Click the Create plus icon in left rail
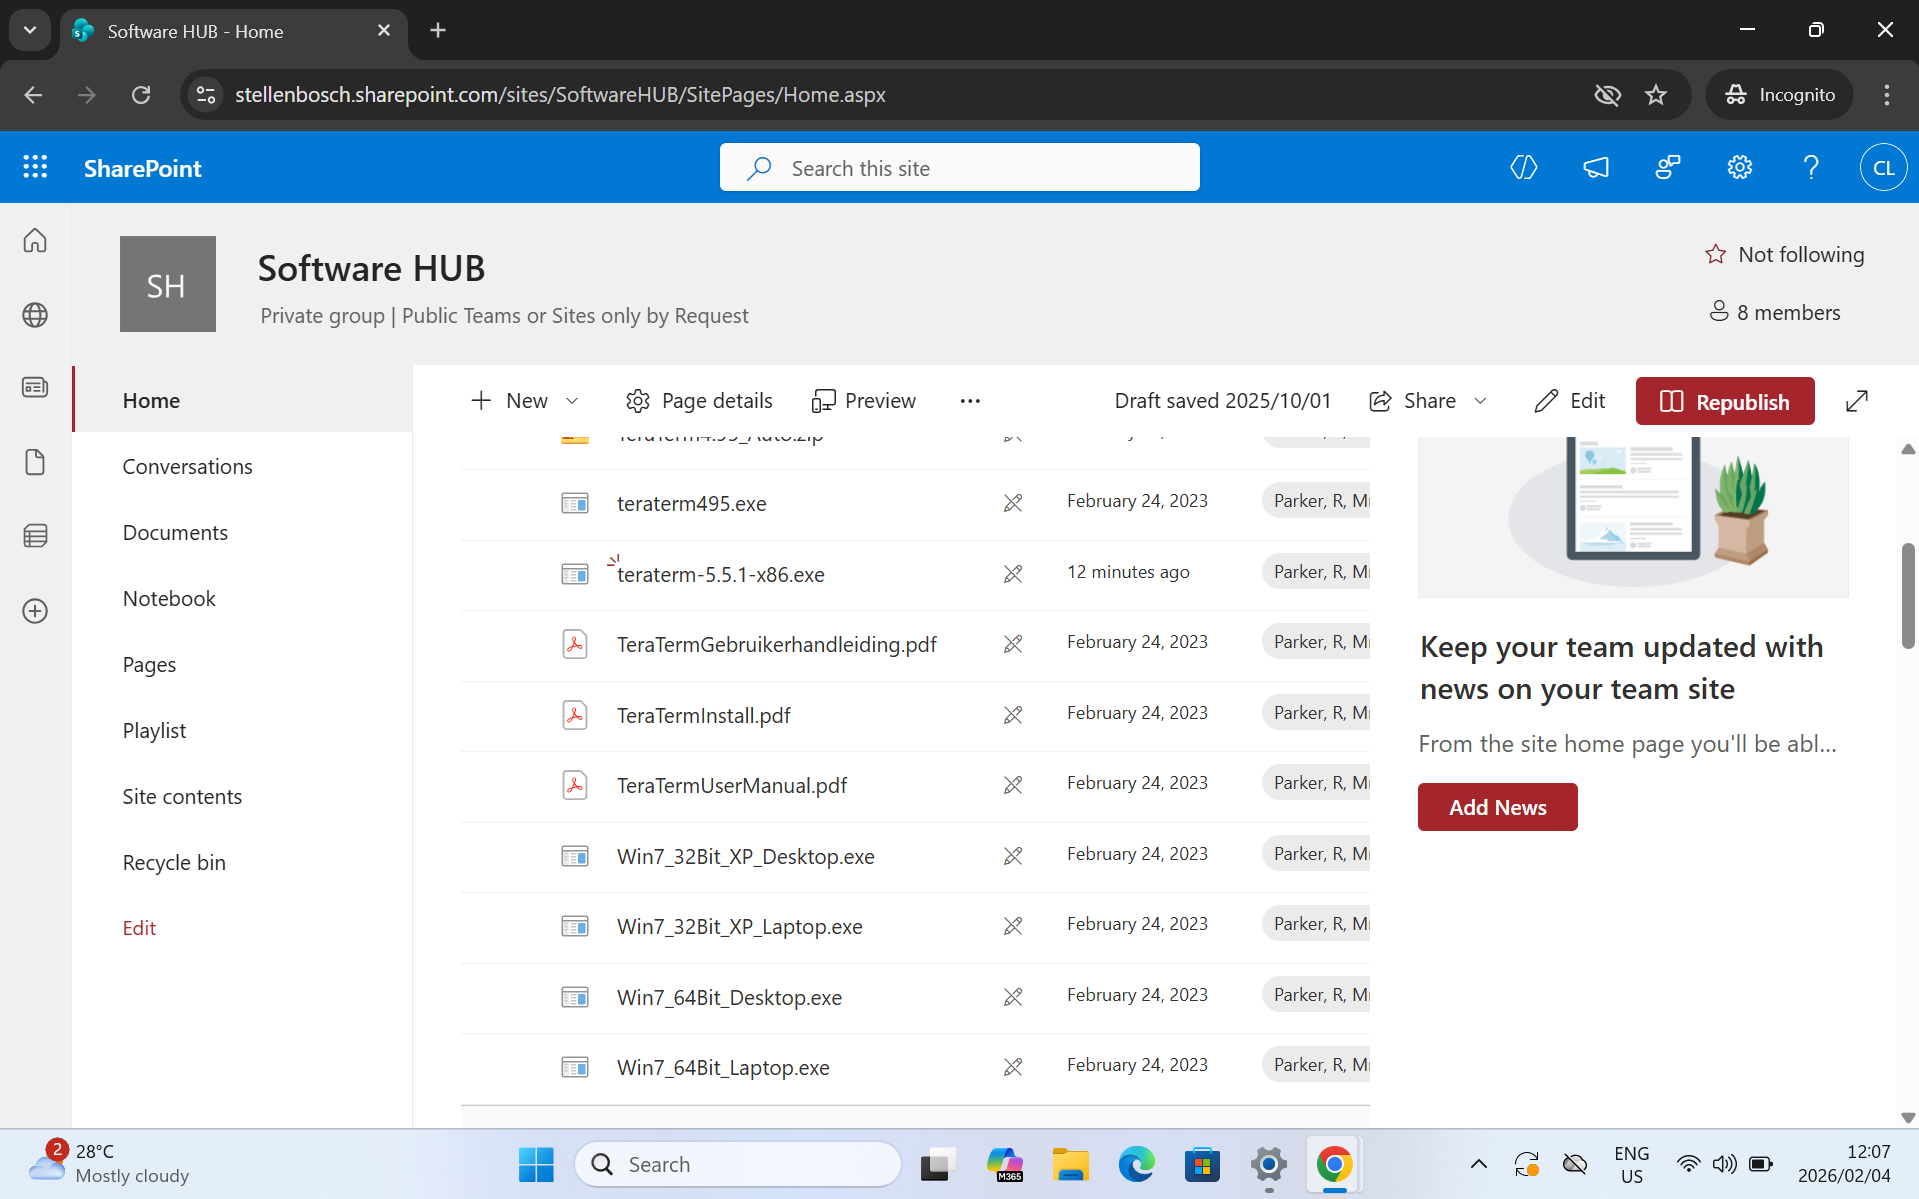1919x1199 pixels. (35, 611)
